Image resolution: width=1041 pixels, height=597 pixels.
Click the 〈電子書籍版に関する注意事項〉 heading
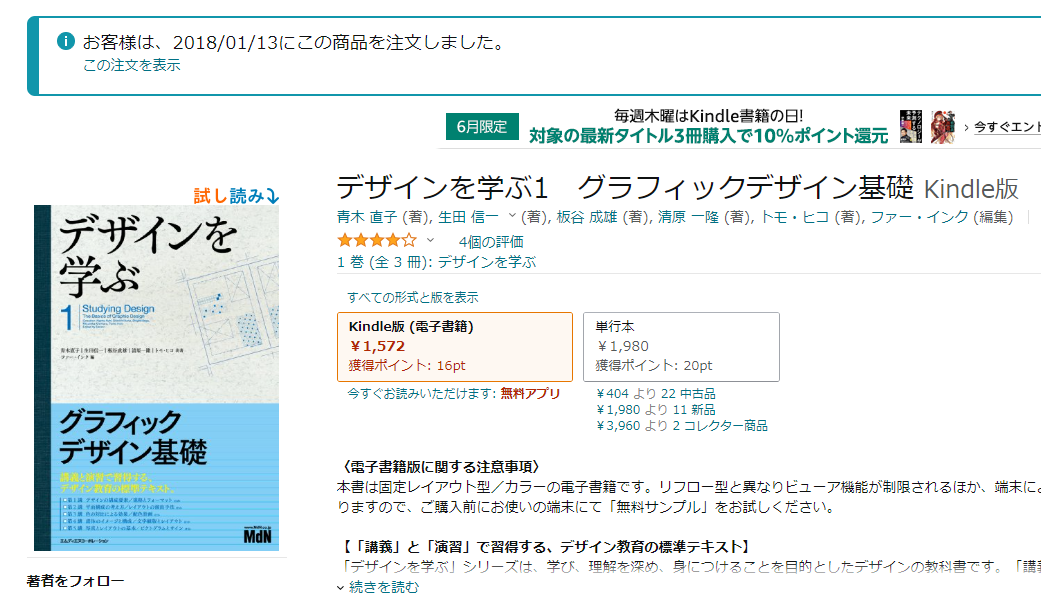pos(441,467)
